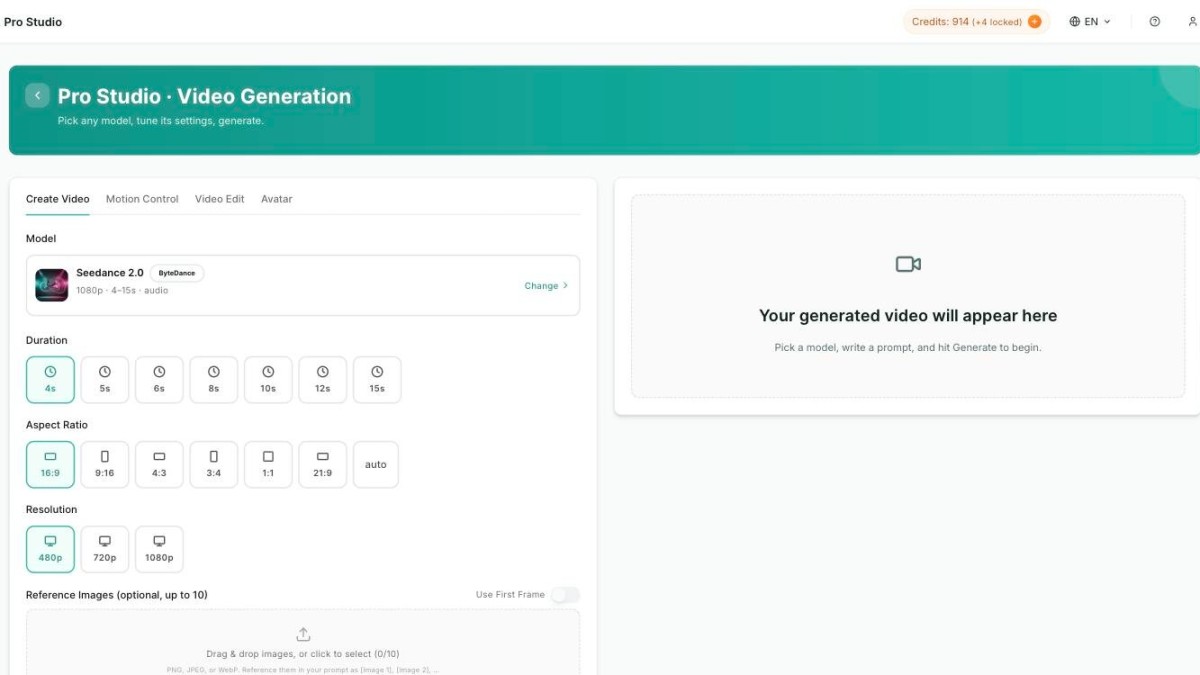
Task: Click "Your generated video will appear here"
Action: tap(908, 316)
